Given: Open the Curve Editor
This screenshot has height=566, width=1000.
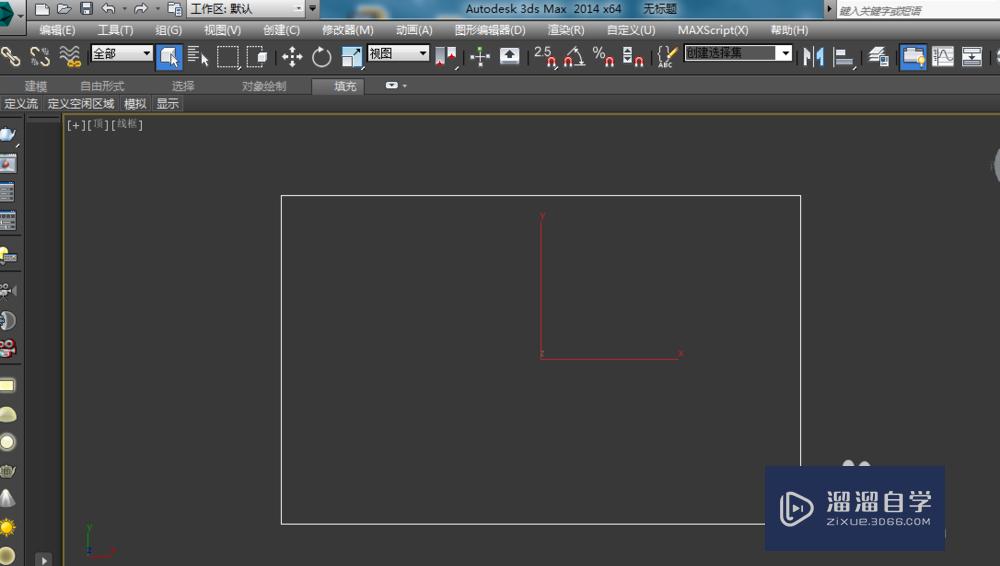Looking at the screenshot, I should (943, 57).
